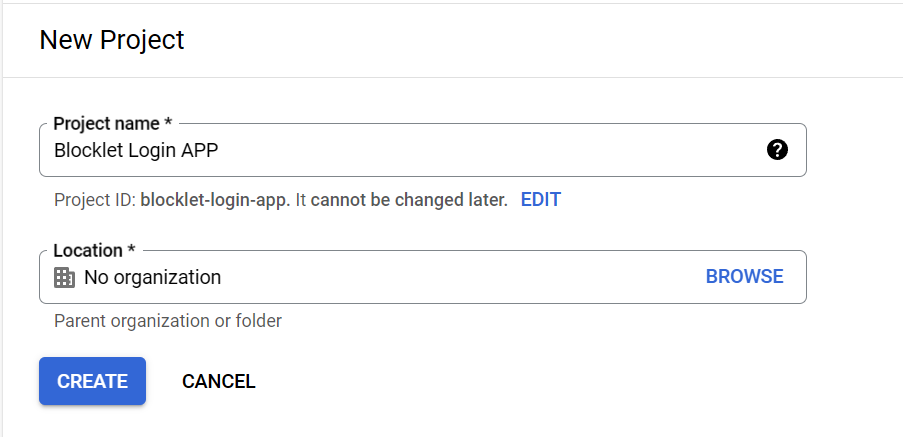Viewport: 903px width, 437px height.
Task: Select the No organization location text
Action: tap(152, 277)
